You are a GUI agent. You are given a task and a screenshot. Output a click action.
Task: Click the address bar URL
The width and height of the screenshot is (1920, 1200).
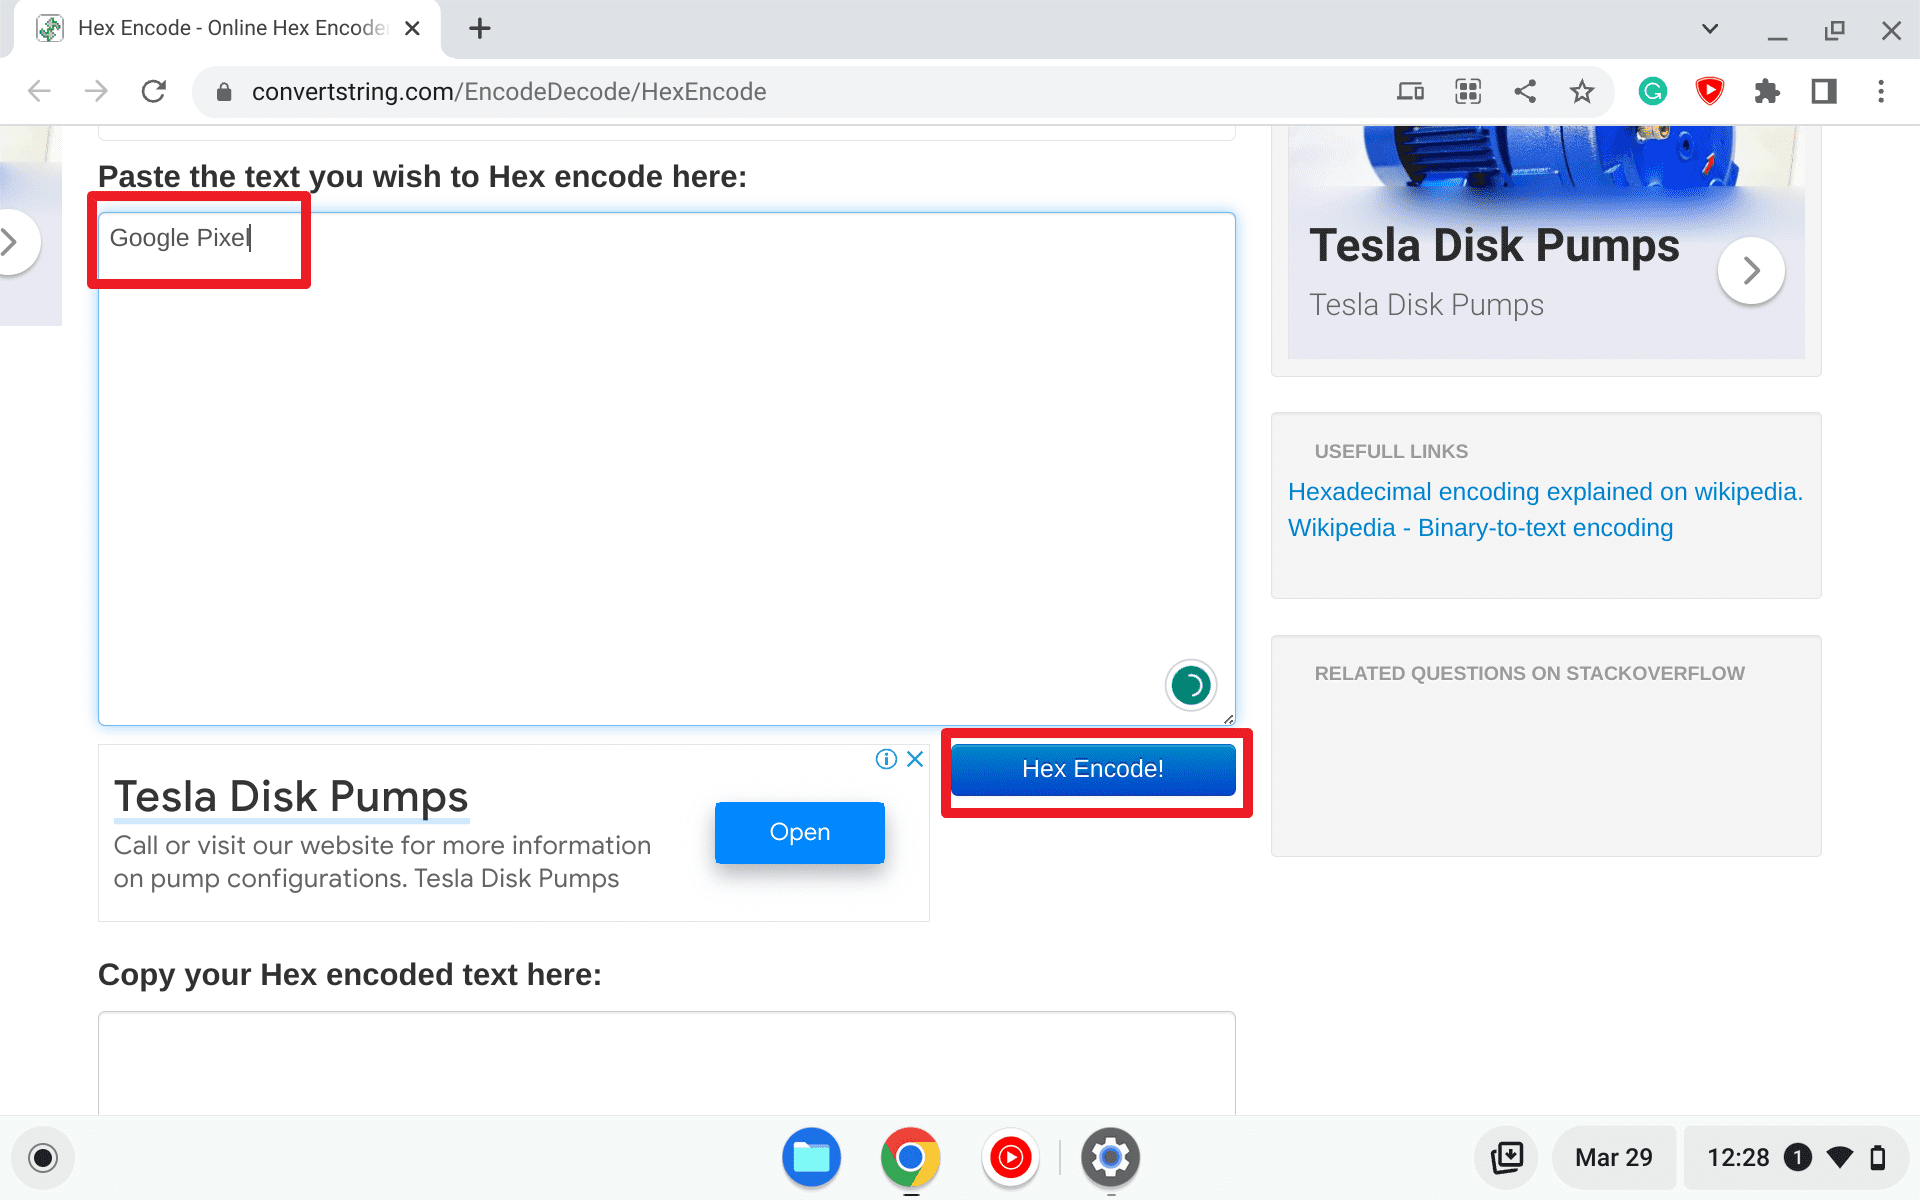[x=509, y=92]
